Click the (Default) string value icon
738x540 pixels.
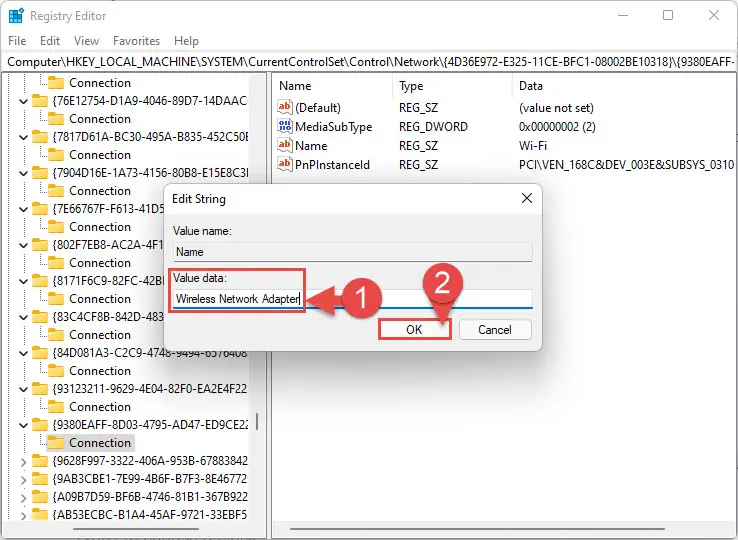coord(285,107)
